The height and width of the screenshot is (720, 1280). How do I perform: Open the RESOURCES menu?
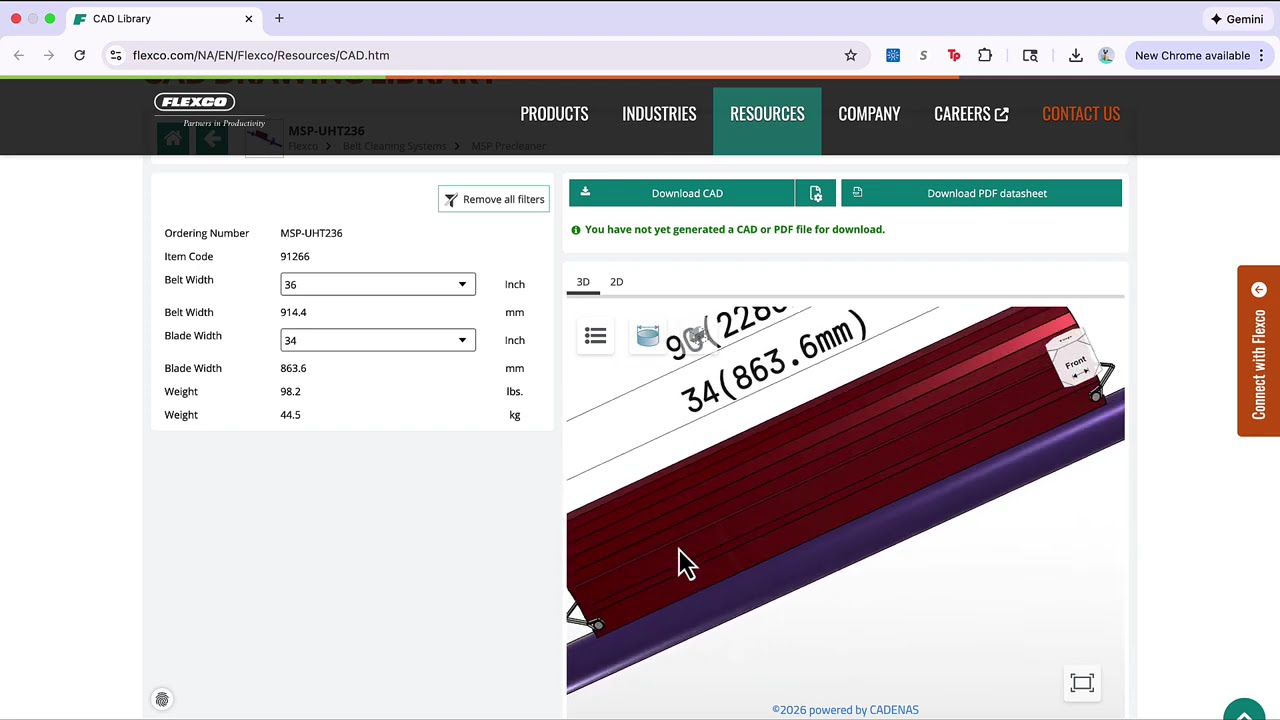click(767, 114)
